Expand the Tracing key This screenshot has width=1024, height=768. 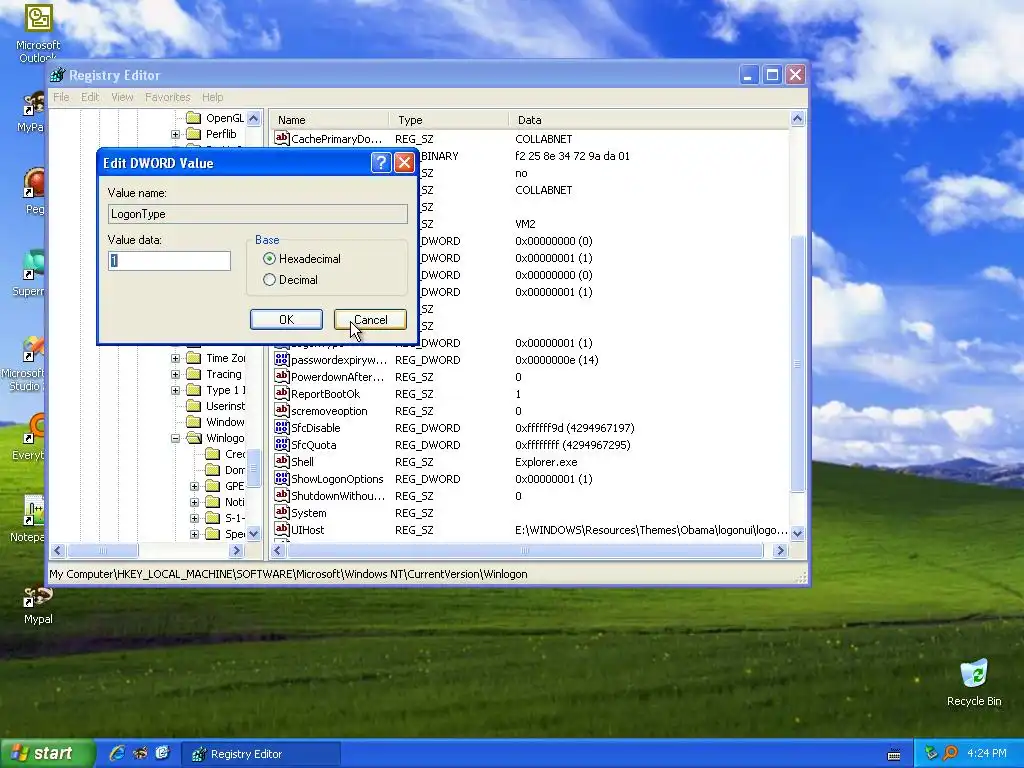coord(175,374)
